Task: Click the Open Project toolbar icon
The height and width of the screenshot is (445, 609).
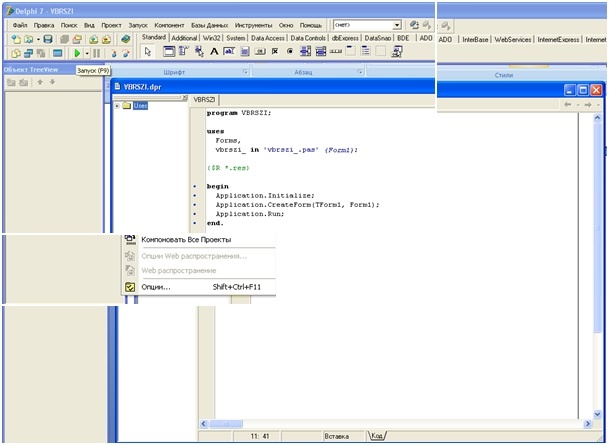Action: pyautogui.click(x=77, y=39)
